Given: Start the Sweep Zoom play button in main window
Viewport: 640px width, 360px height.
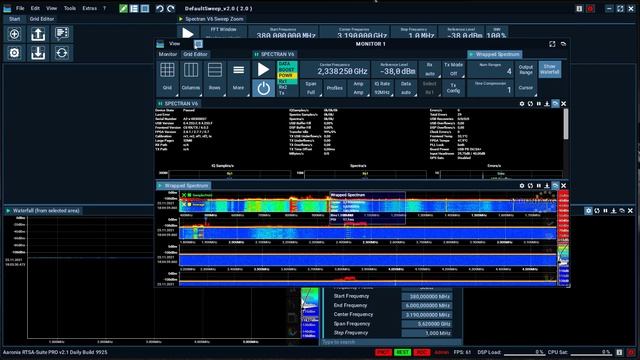Looking at the screenshot, I should click(x=188, y=33).
